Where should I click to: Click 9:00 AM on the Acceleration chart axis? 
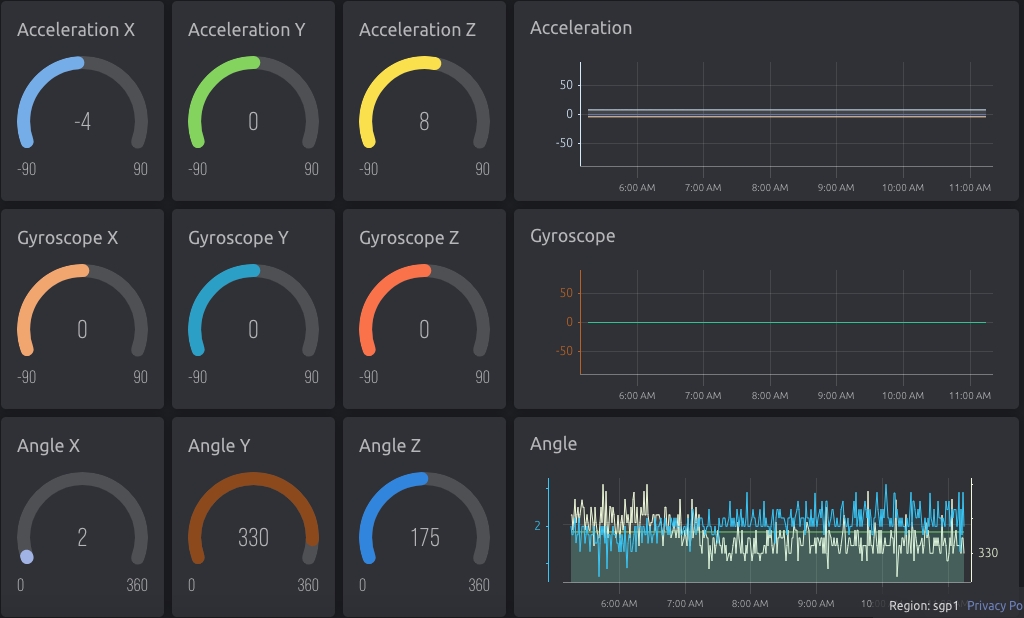coord(835,187)
